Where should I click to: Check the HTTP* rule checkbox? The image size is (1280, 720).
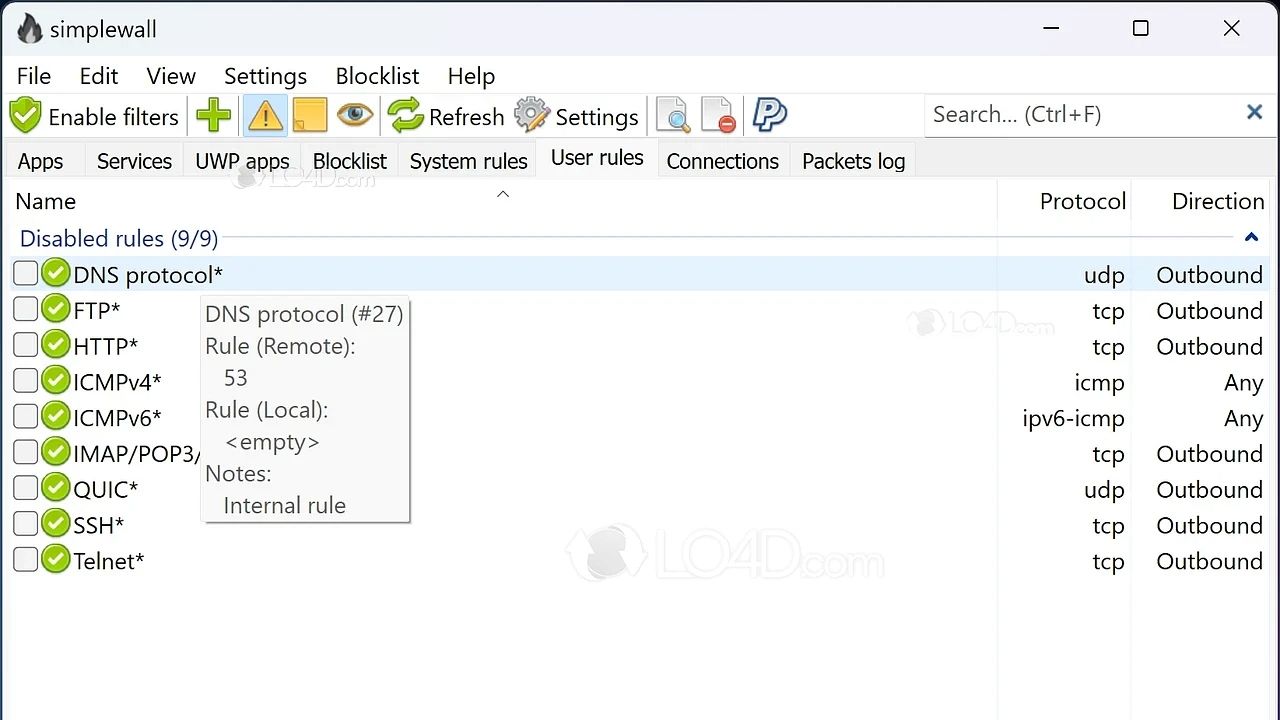tap(26, 345)
